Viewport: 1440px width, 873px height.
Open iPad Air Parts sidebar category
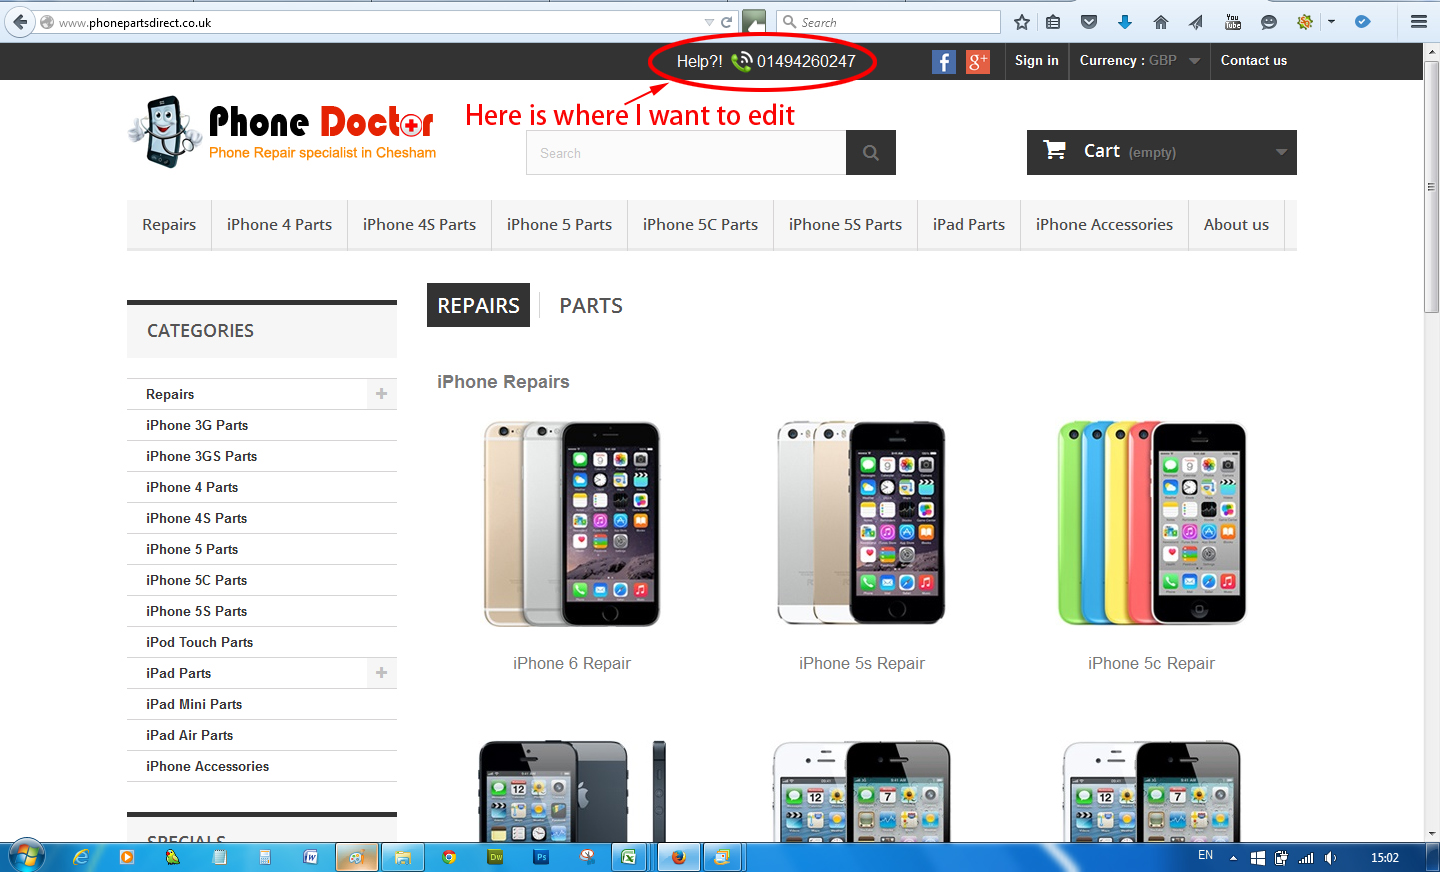click(189, 735)
